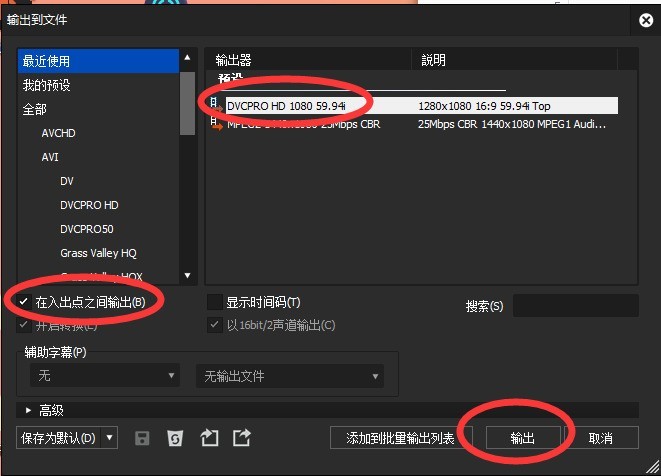
Task: Click the category list scroll down arrow
Action: pos(187,275)
